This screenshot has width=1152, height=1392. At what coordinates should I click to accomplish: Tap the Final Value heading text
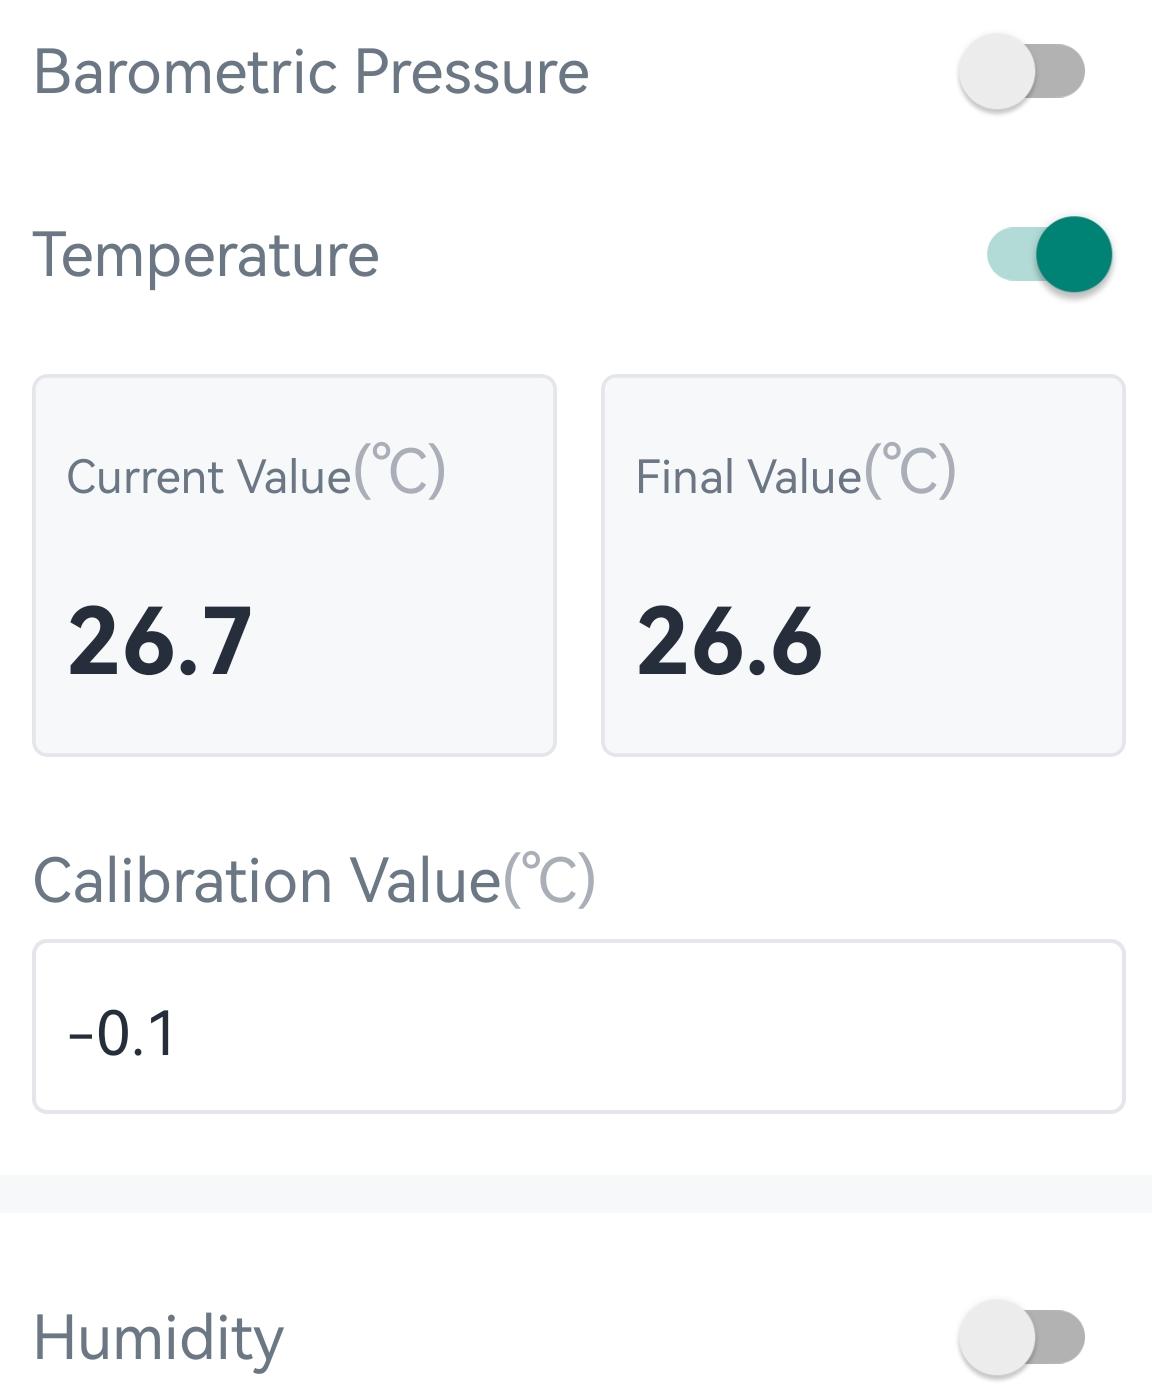[x=748, y=476]
